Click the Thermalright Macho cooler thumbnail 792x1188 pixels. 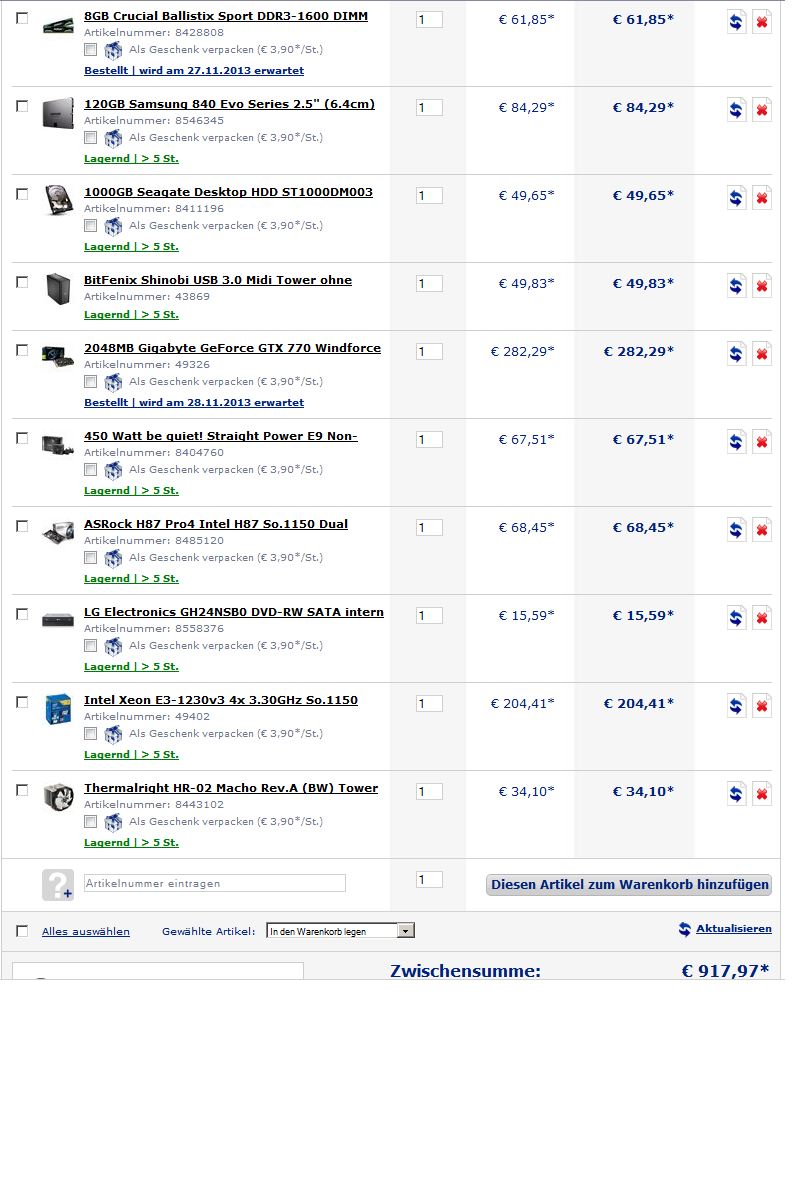[x=58, y=797]
